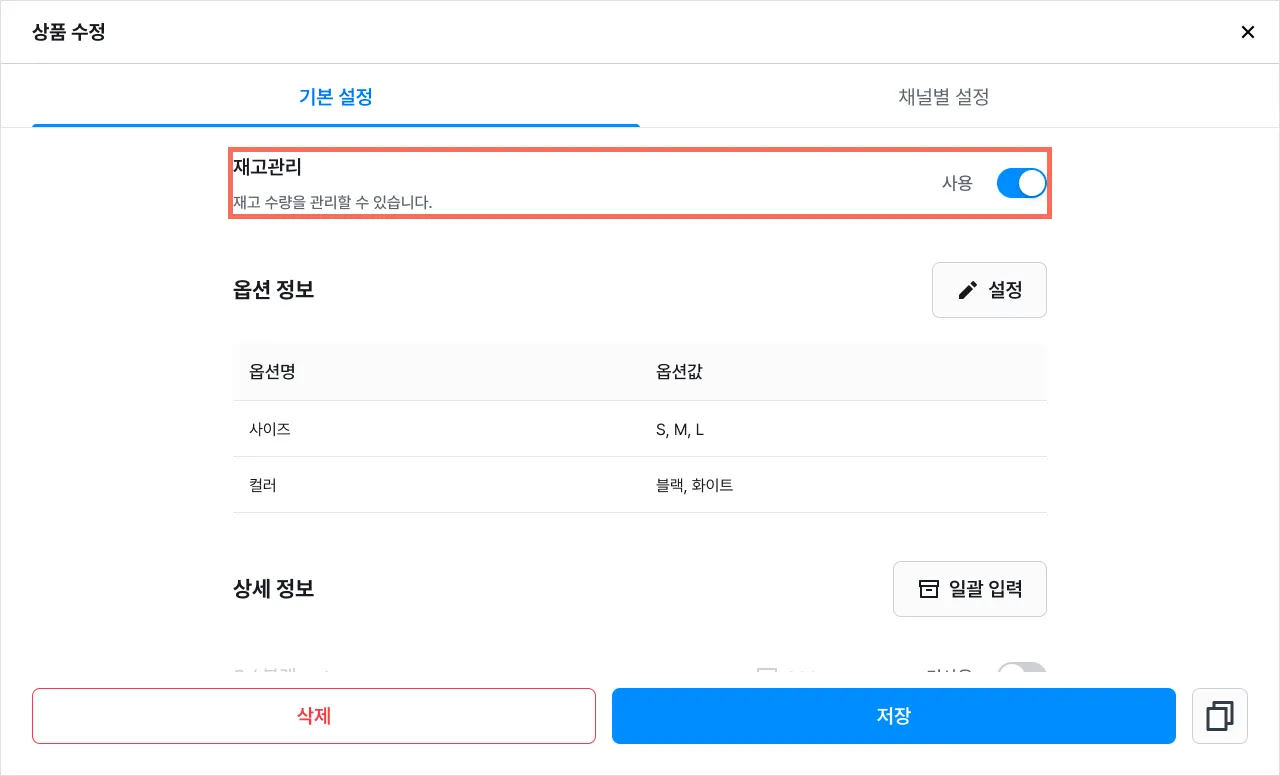Click the 옵션명 column header

coord(272,372)
